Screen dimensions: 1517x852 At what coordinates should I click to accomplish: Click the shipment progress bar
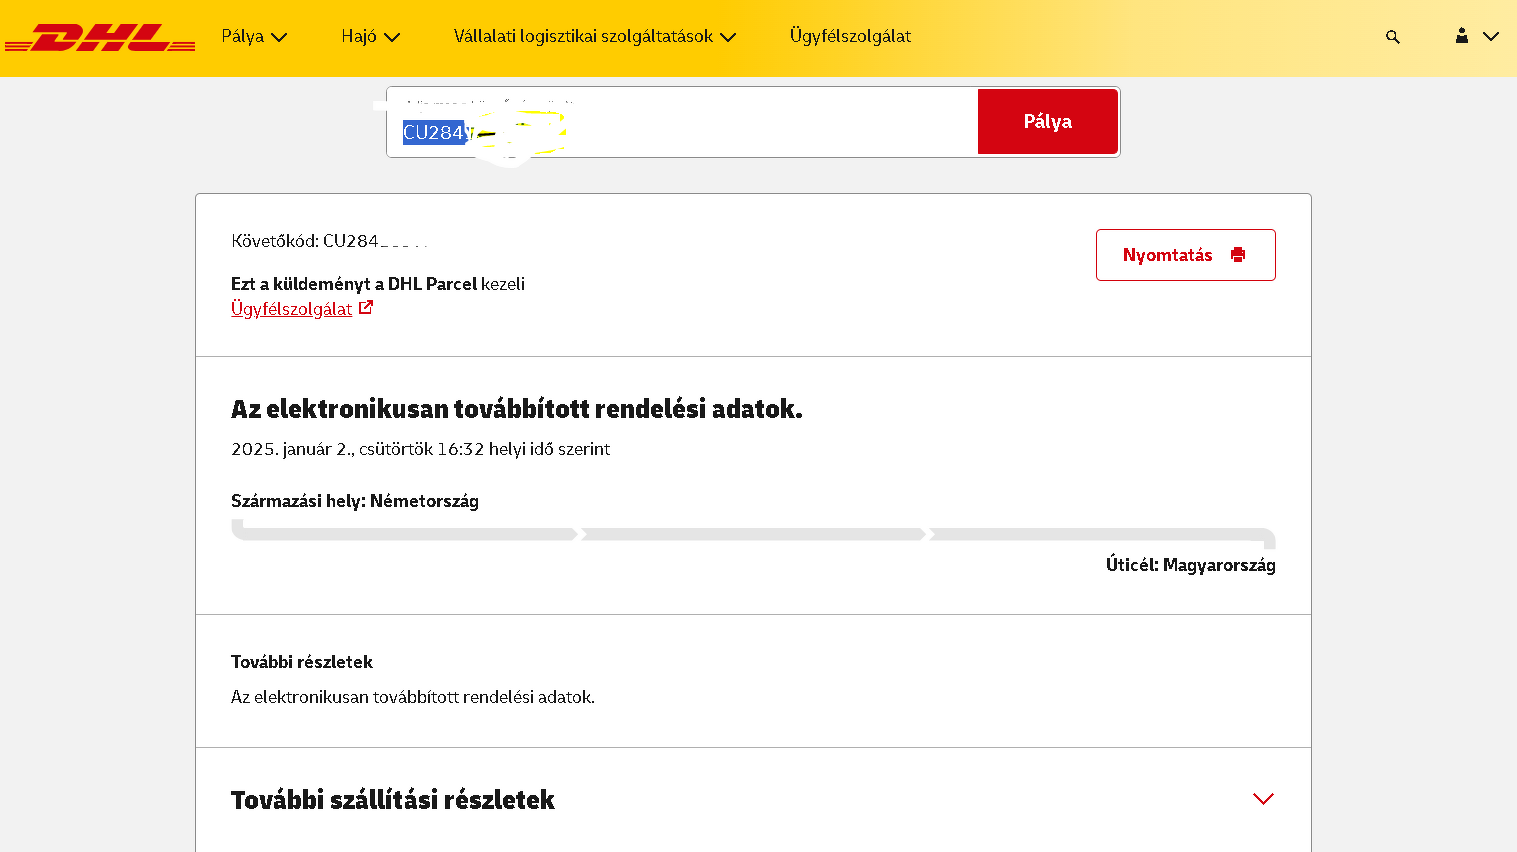click(x=753, y=535)
